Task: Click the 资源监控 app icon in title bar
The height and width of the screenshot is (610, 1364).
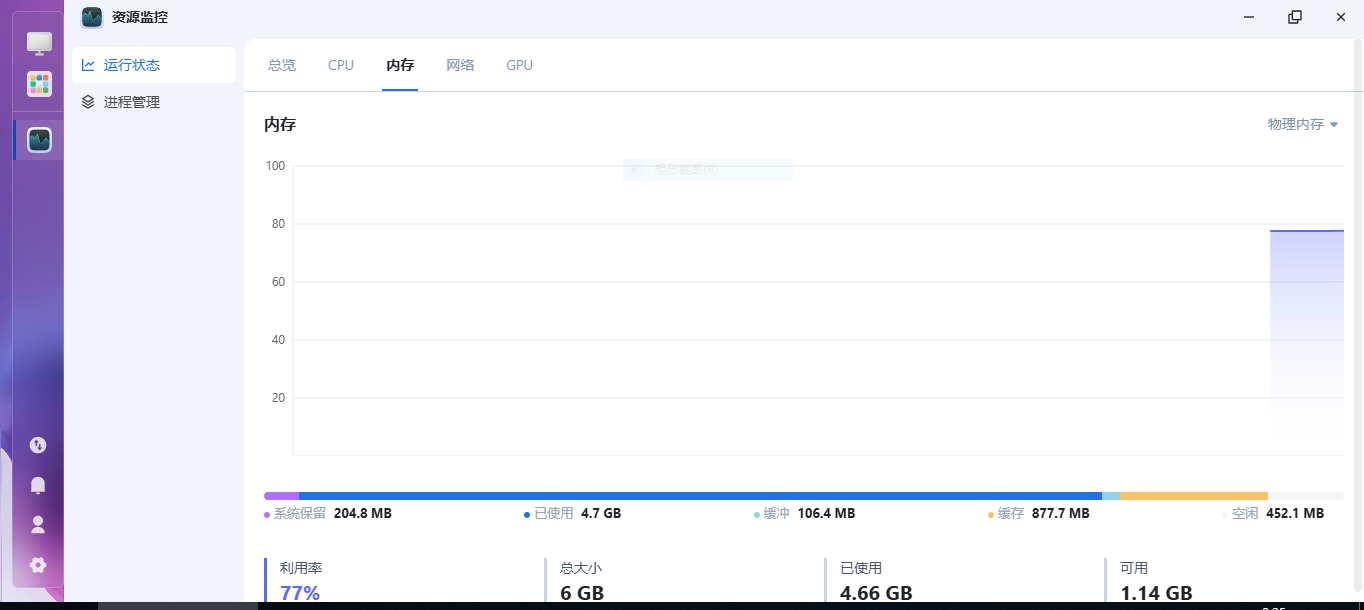Action: [92, 17]
